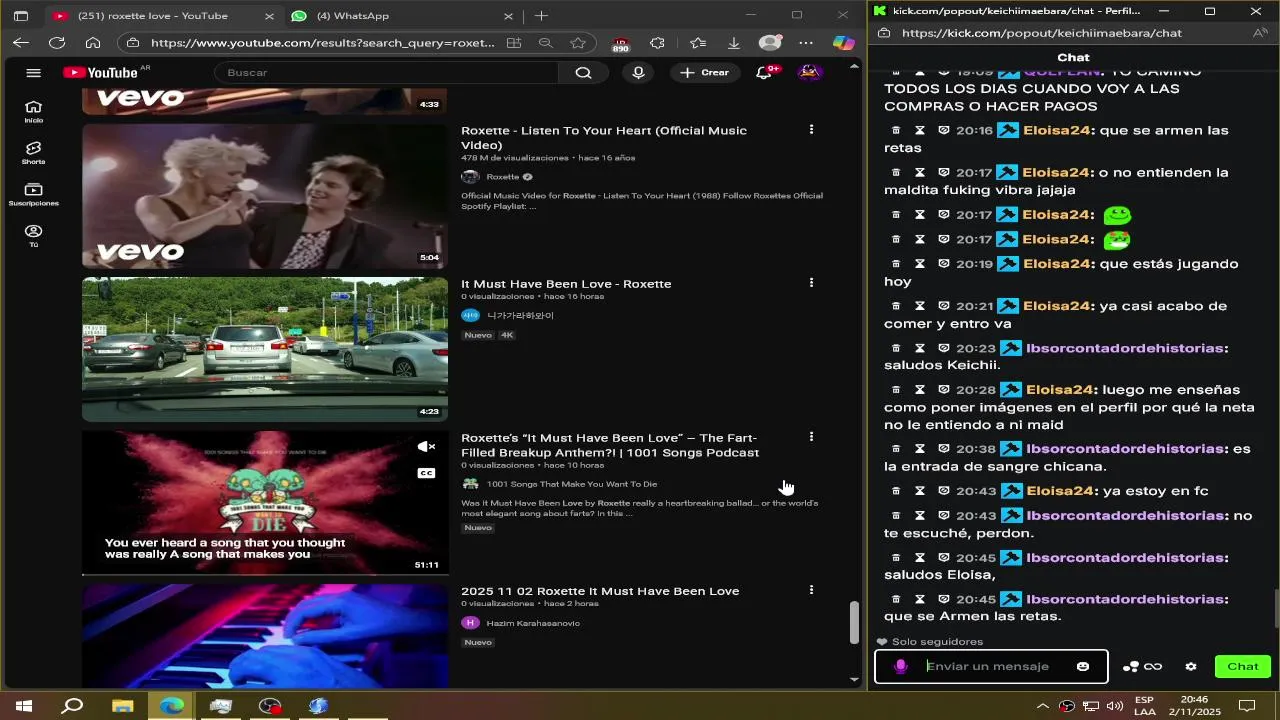Open YouTube notifications bell
1280x720 pixels.
point(765,72)
